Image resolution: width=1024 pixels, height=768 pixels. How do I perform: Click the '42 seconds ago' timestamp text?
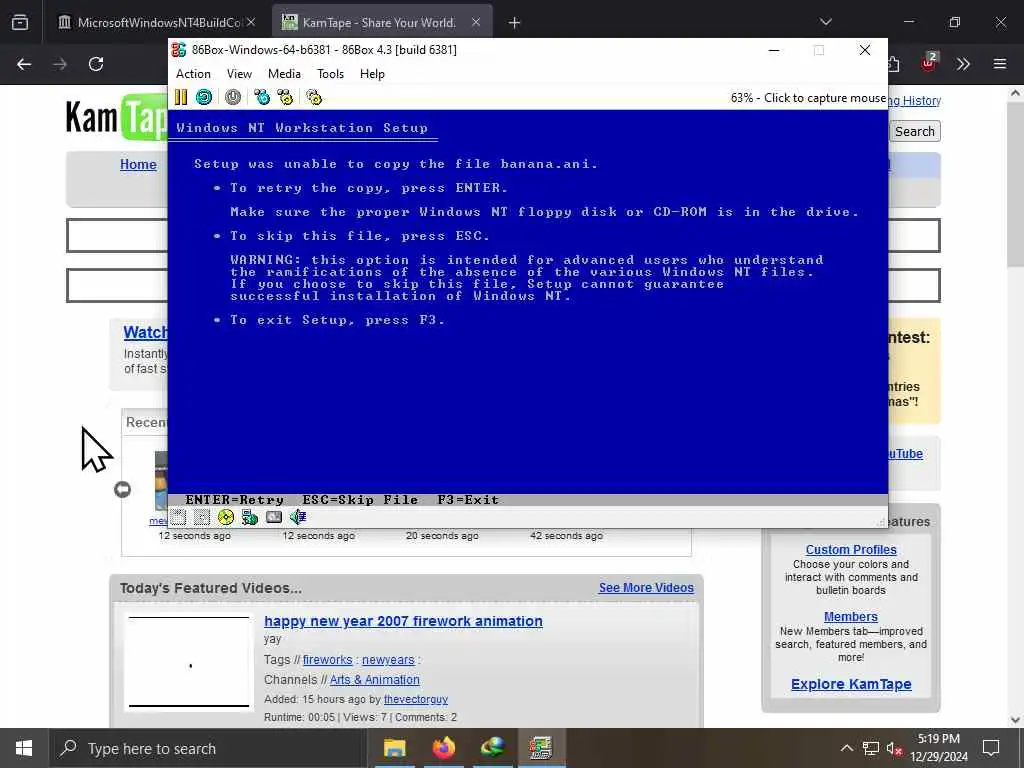point(566,536)
